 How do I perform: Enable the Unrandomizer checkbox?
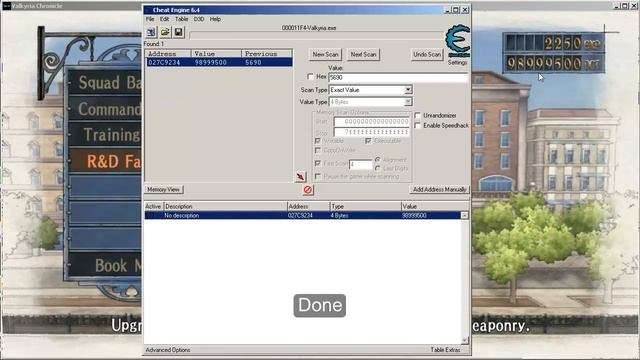(418, 116)
